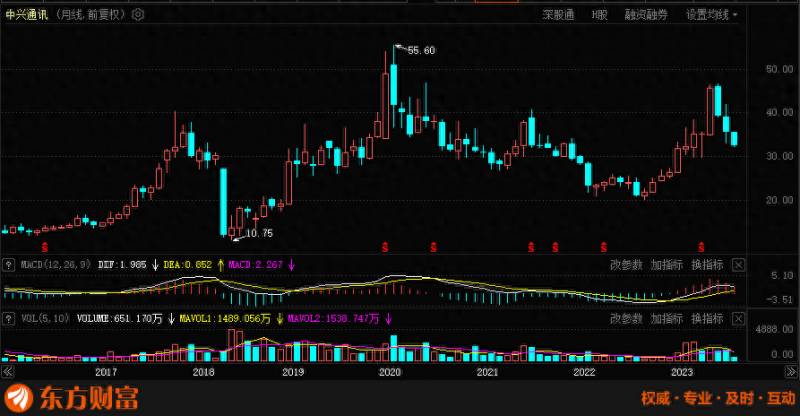The height and width of the screenshot is (416, 800).
Task: Open chart settings gear beside 中兴通讯 title
Action: pyautogui.click(x=138, y=15)
